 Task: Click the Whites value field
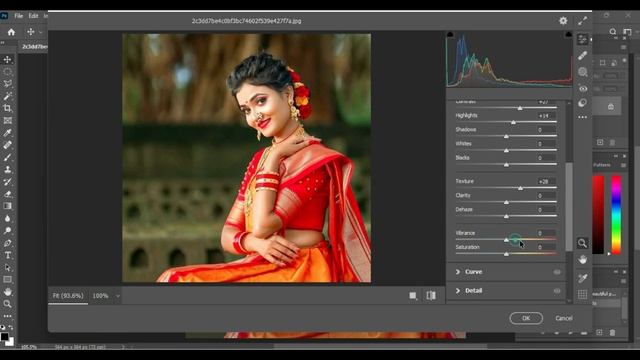[545, 144]
